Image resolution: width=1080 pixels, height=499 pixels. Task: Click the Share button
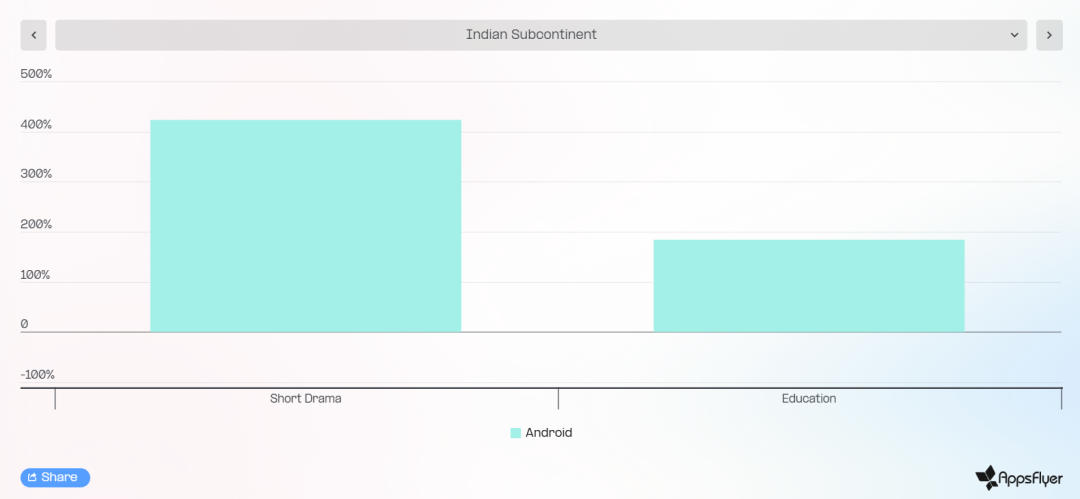coord(55,477)
